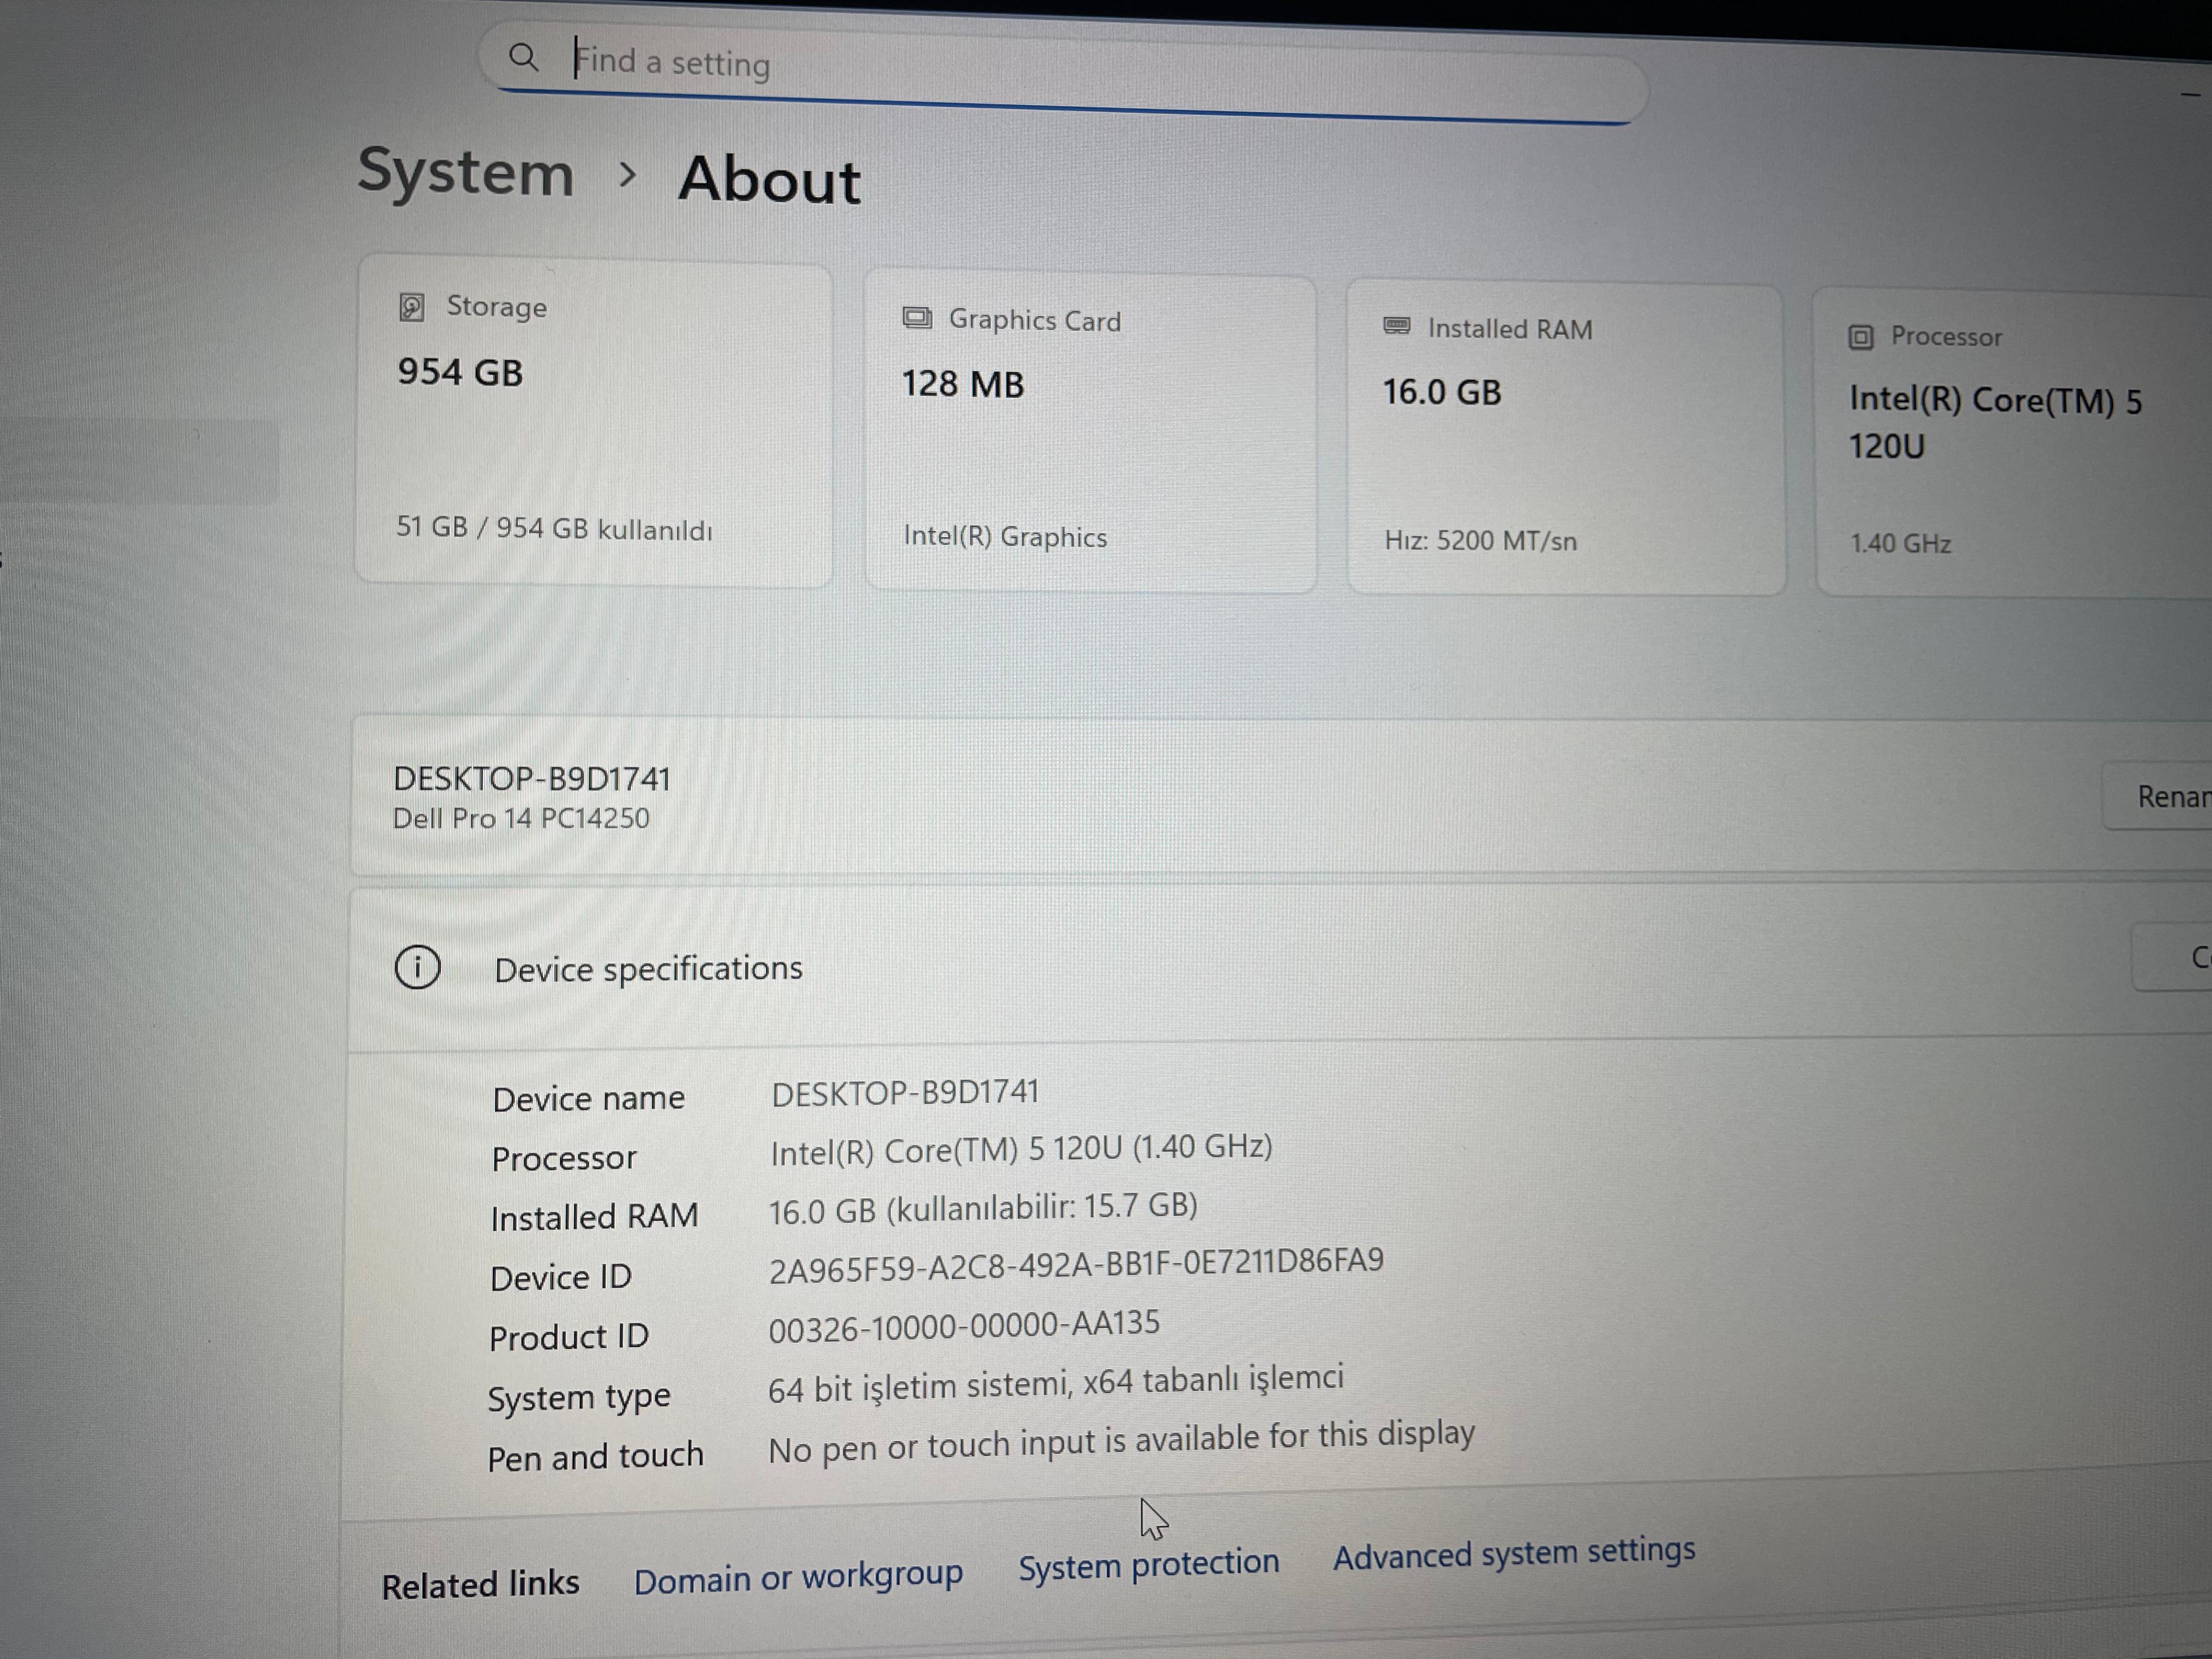Screen dimensions: 2212x1659
Task: Click the Graphics Card icon
Action: click(916, 319)
